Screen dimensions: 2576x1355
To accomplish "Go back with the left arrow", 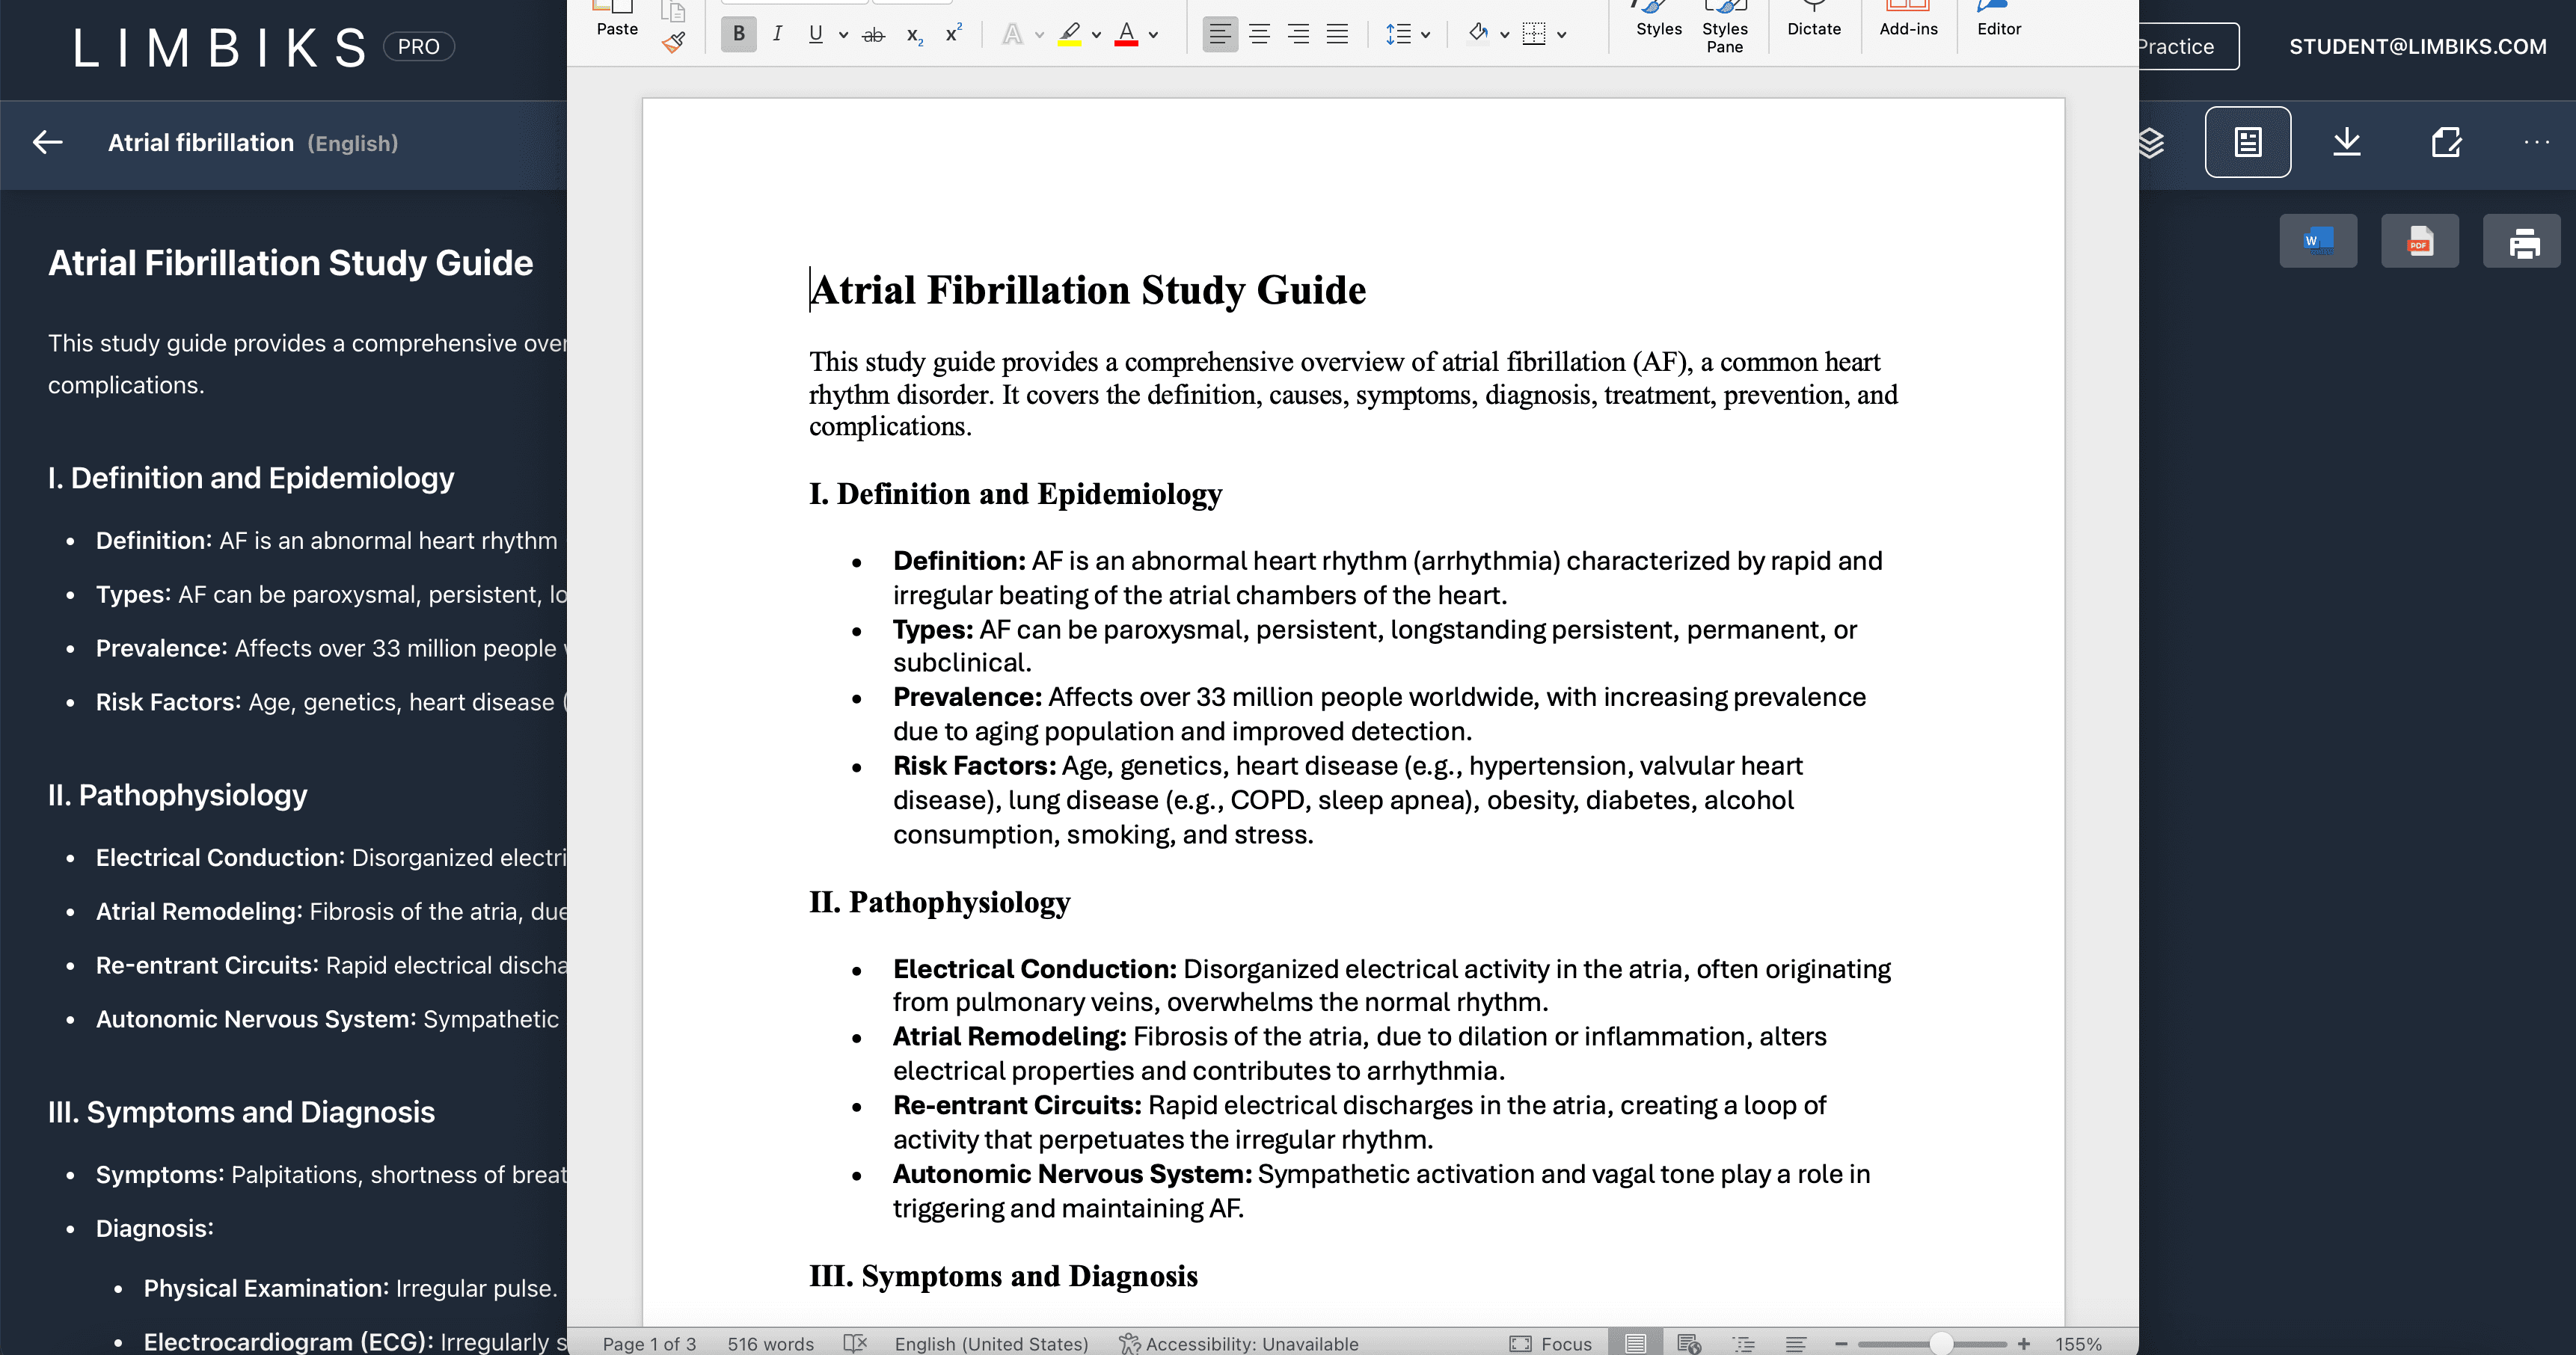I will pos(47,143).
